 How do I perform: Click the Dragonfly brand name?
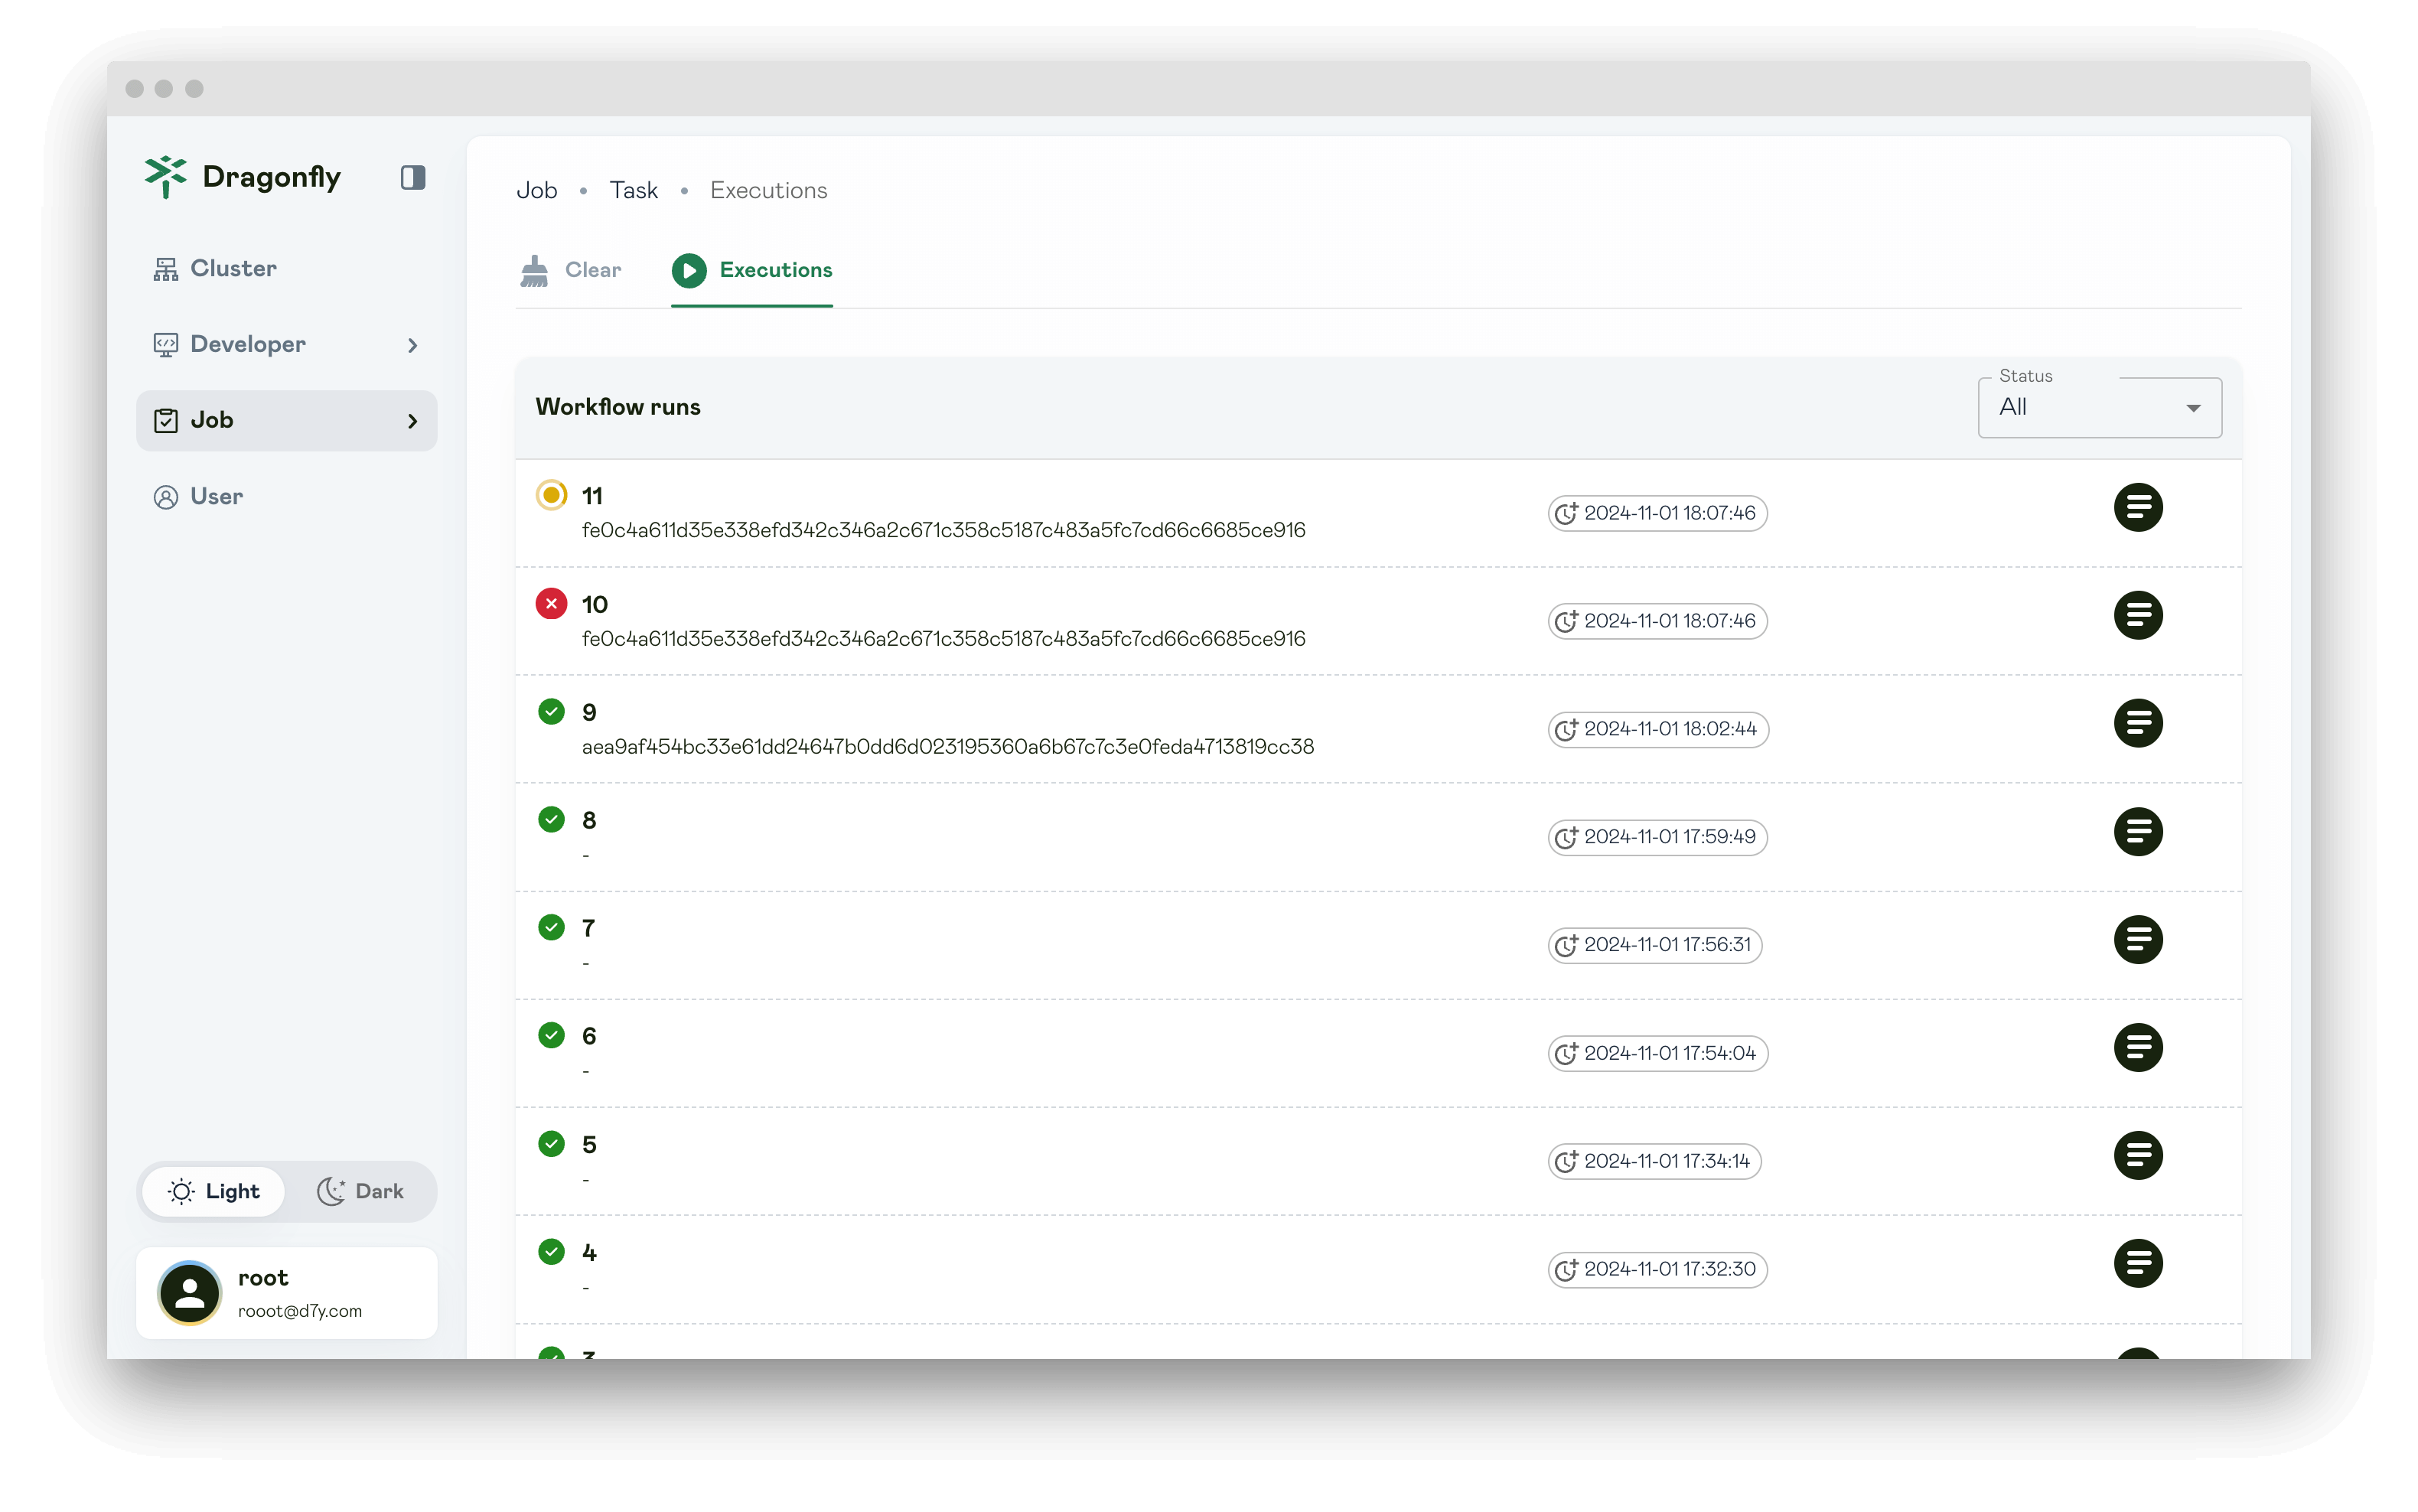coord(272,177)
